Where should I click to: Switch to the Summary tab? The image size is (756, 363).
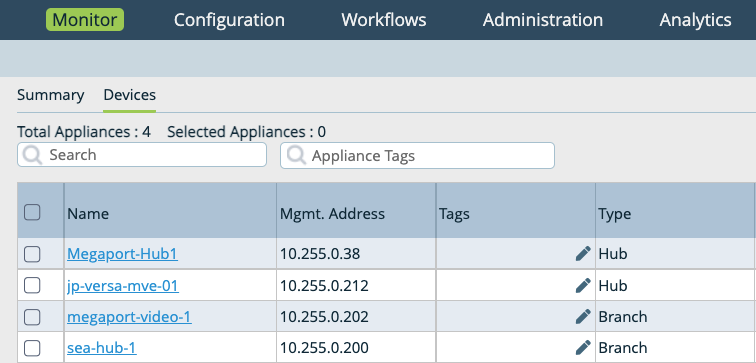[x=51, y=95]
